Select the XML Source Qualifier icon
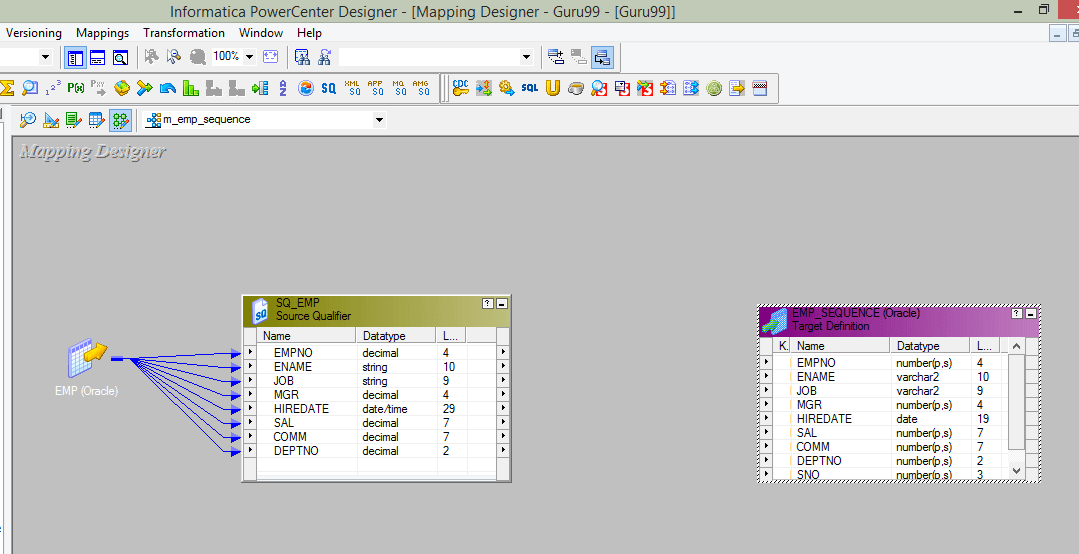1079x554 pixels. pyautogui.click(x=352, y=88)
